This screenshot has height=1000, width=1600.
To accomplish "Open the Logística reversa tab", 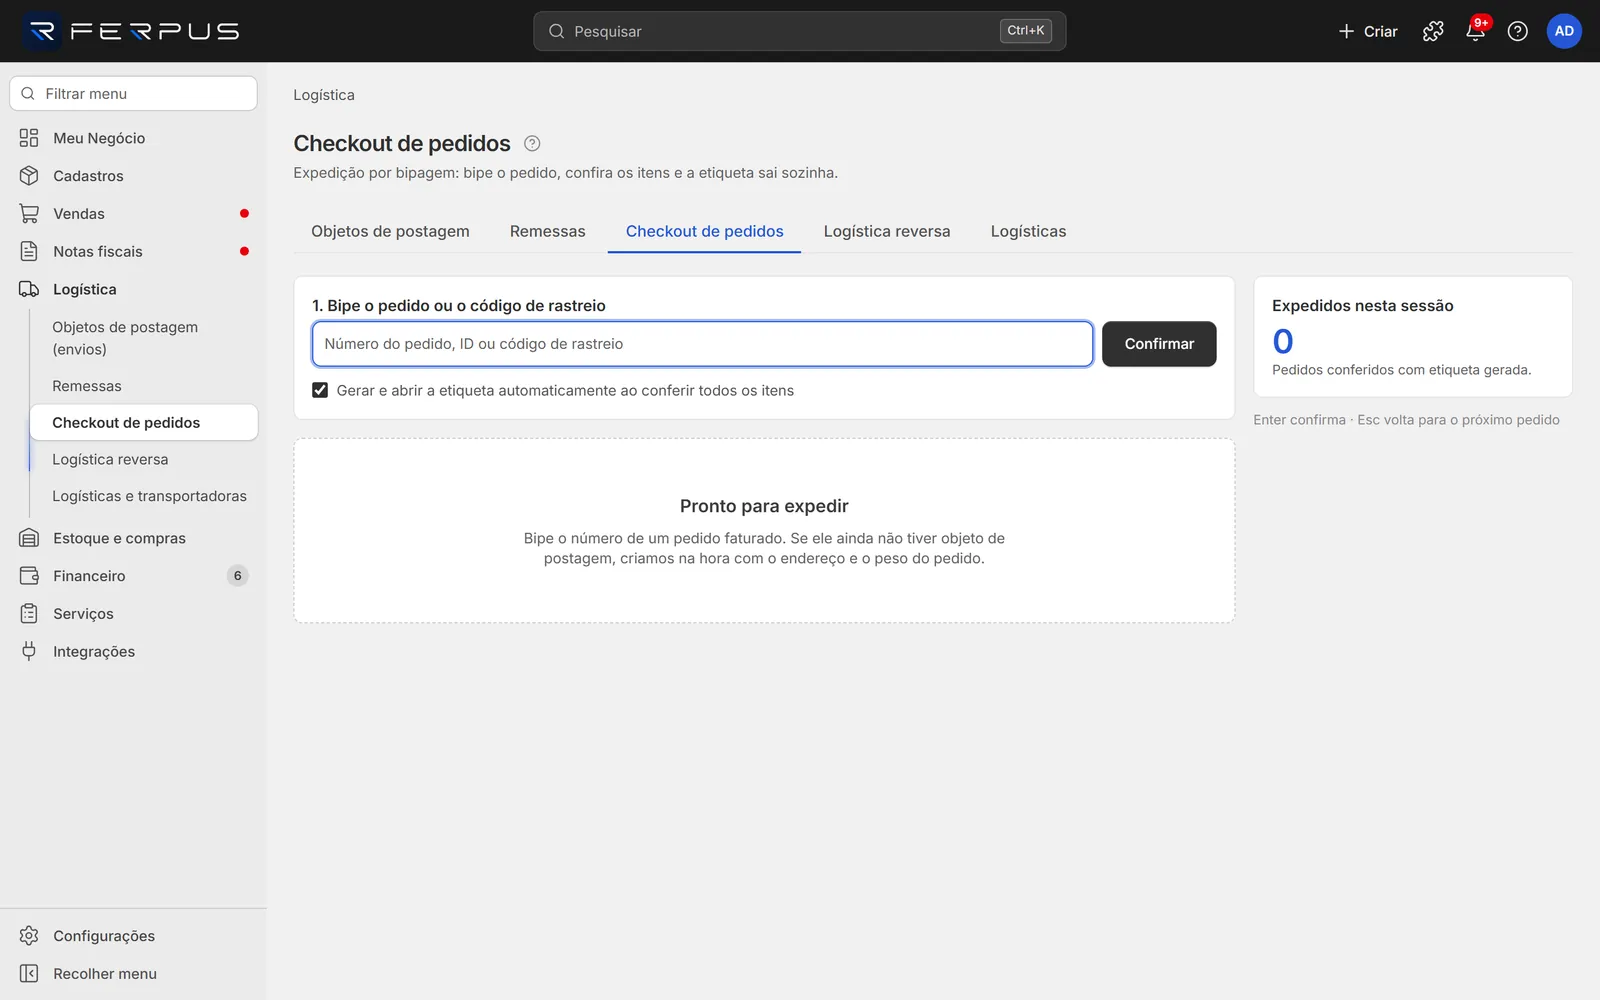I will click(x=887, y=231).
